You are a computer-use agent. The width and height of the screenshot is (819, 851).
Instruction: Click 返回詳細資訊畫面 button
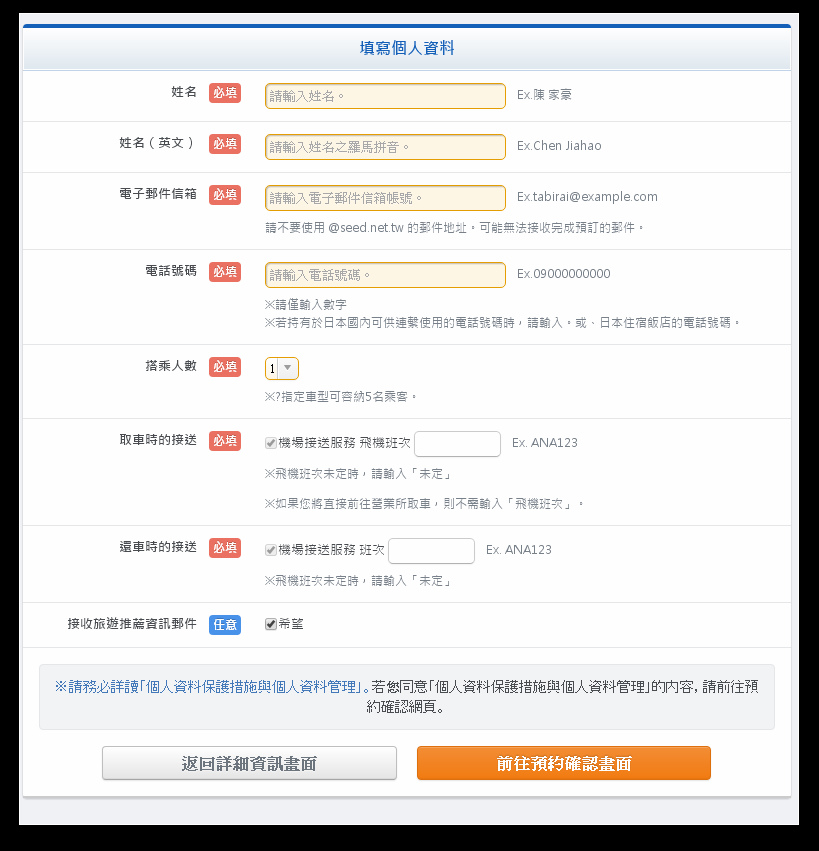click(249, 763)
